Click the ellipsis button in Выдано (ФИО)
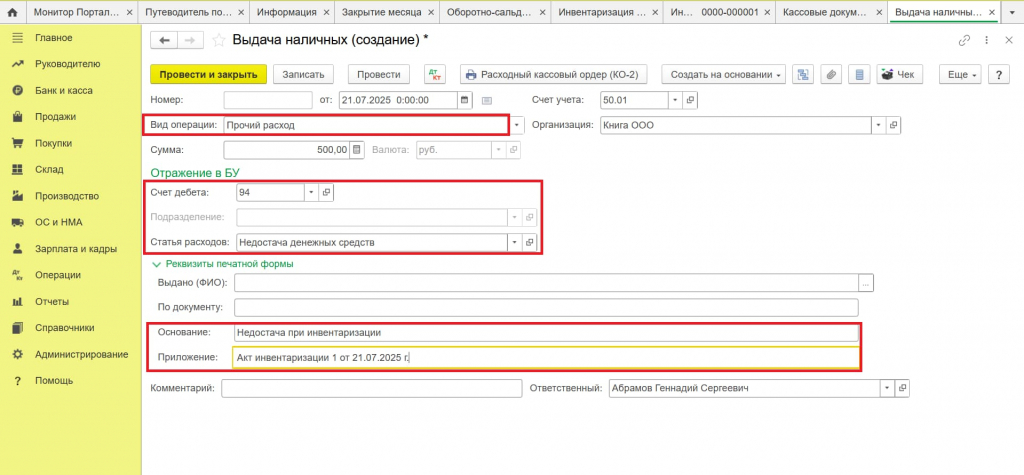 (x=866, y=283)
